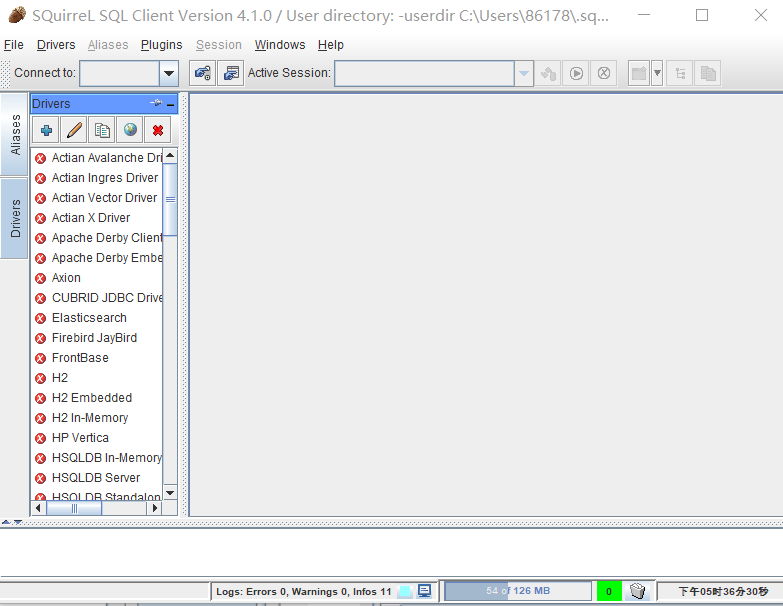Click the green open sessions counter showing 0
Screen dimensions: 783x606
pos(609,591)
